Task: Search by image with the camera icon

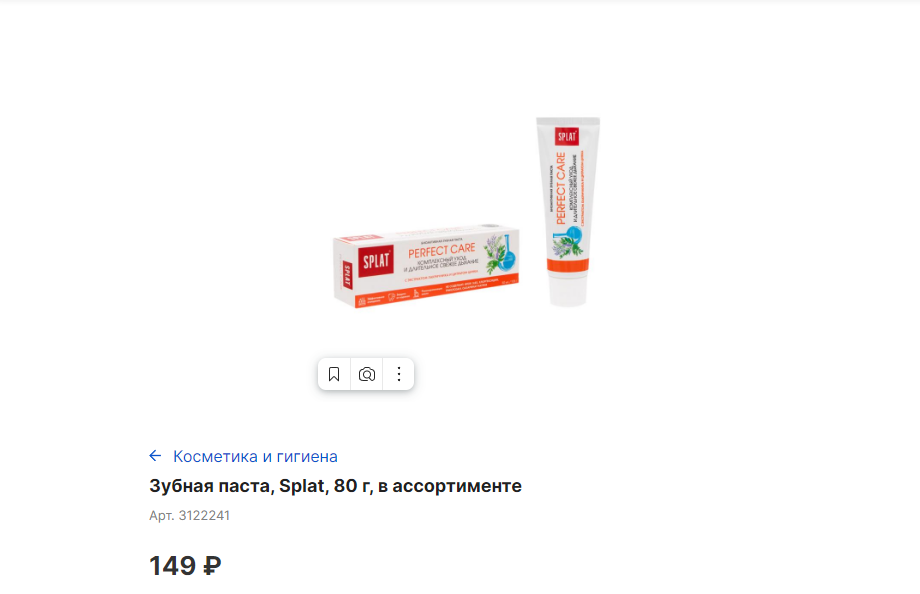Action: [367, 374]
